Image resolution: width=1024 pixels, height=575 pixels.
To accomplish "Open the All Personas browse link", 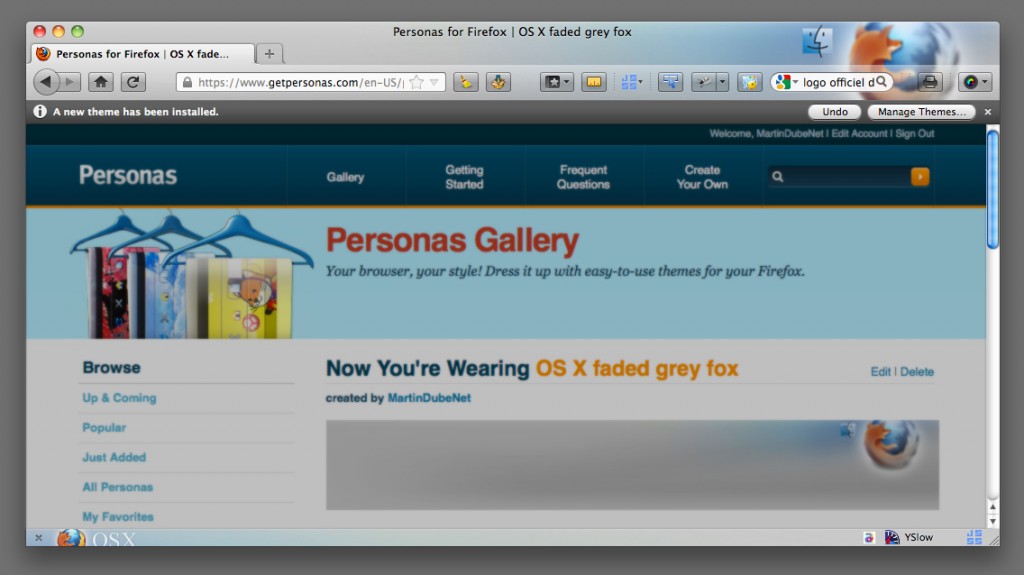I will point(118,487).
